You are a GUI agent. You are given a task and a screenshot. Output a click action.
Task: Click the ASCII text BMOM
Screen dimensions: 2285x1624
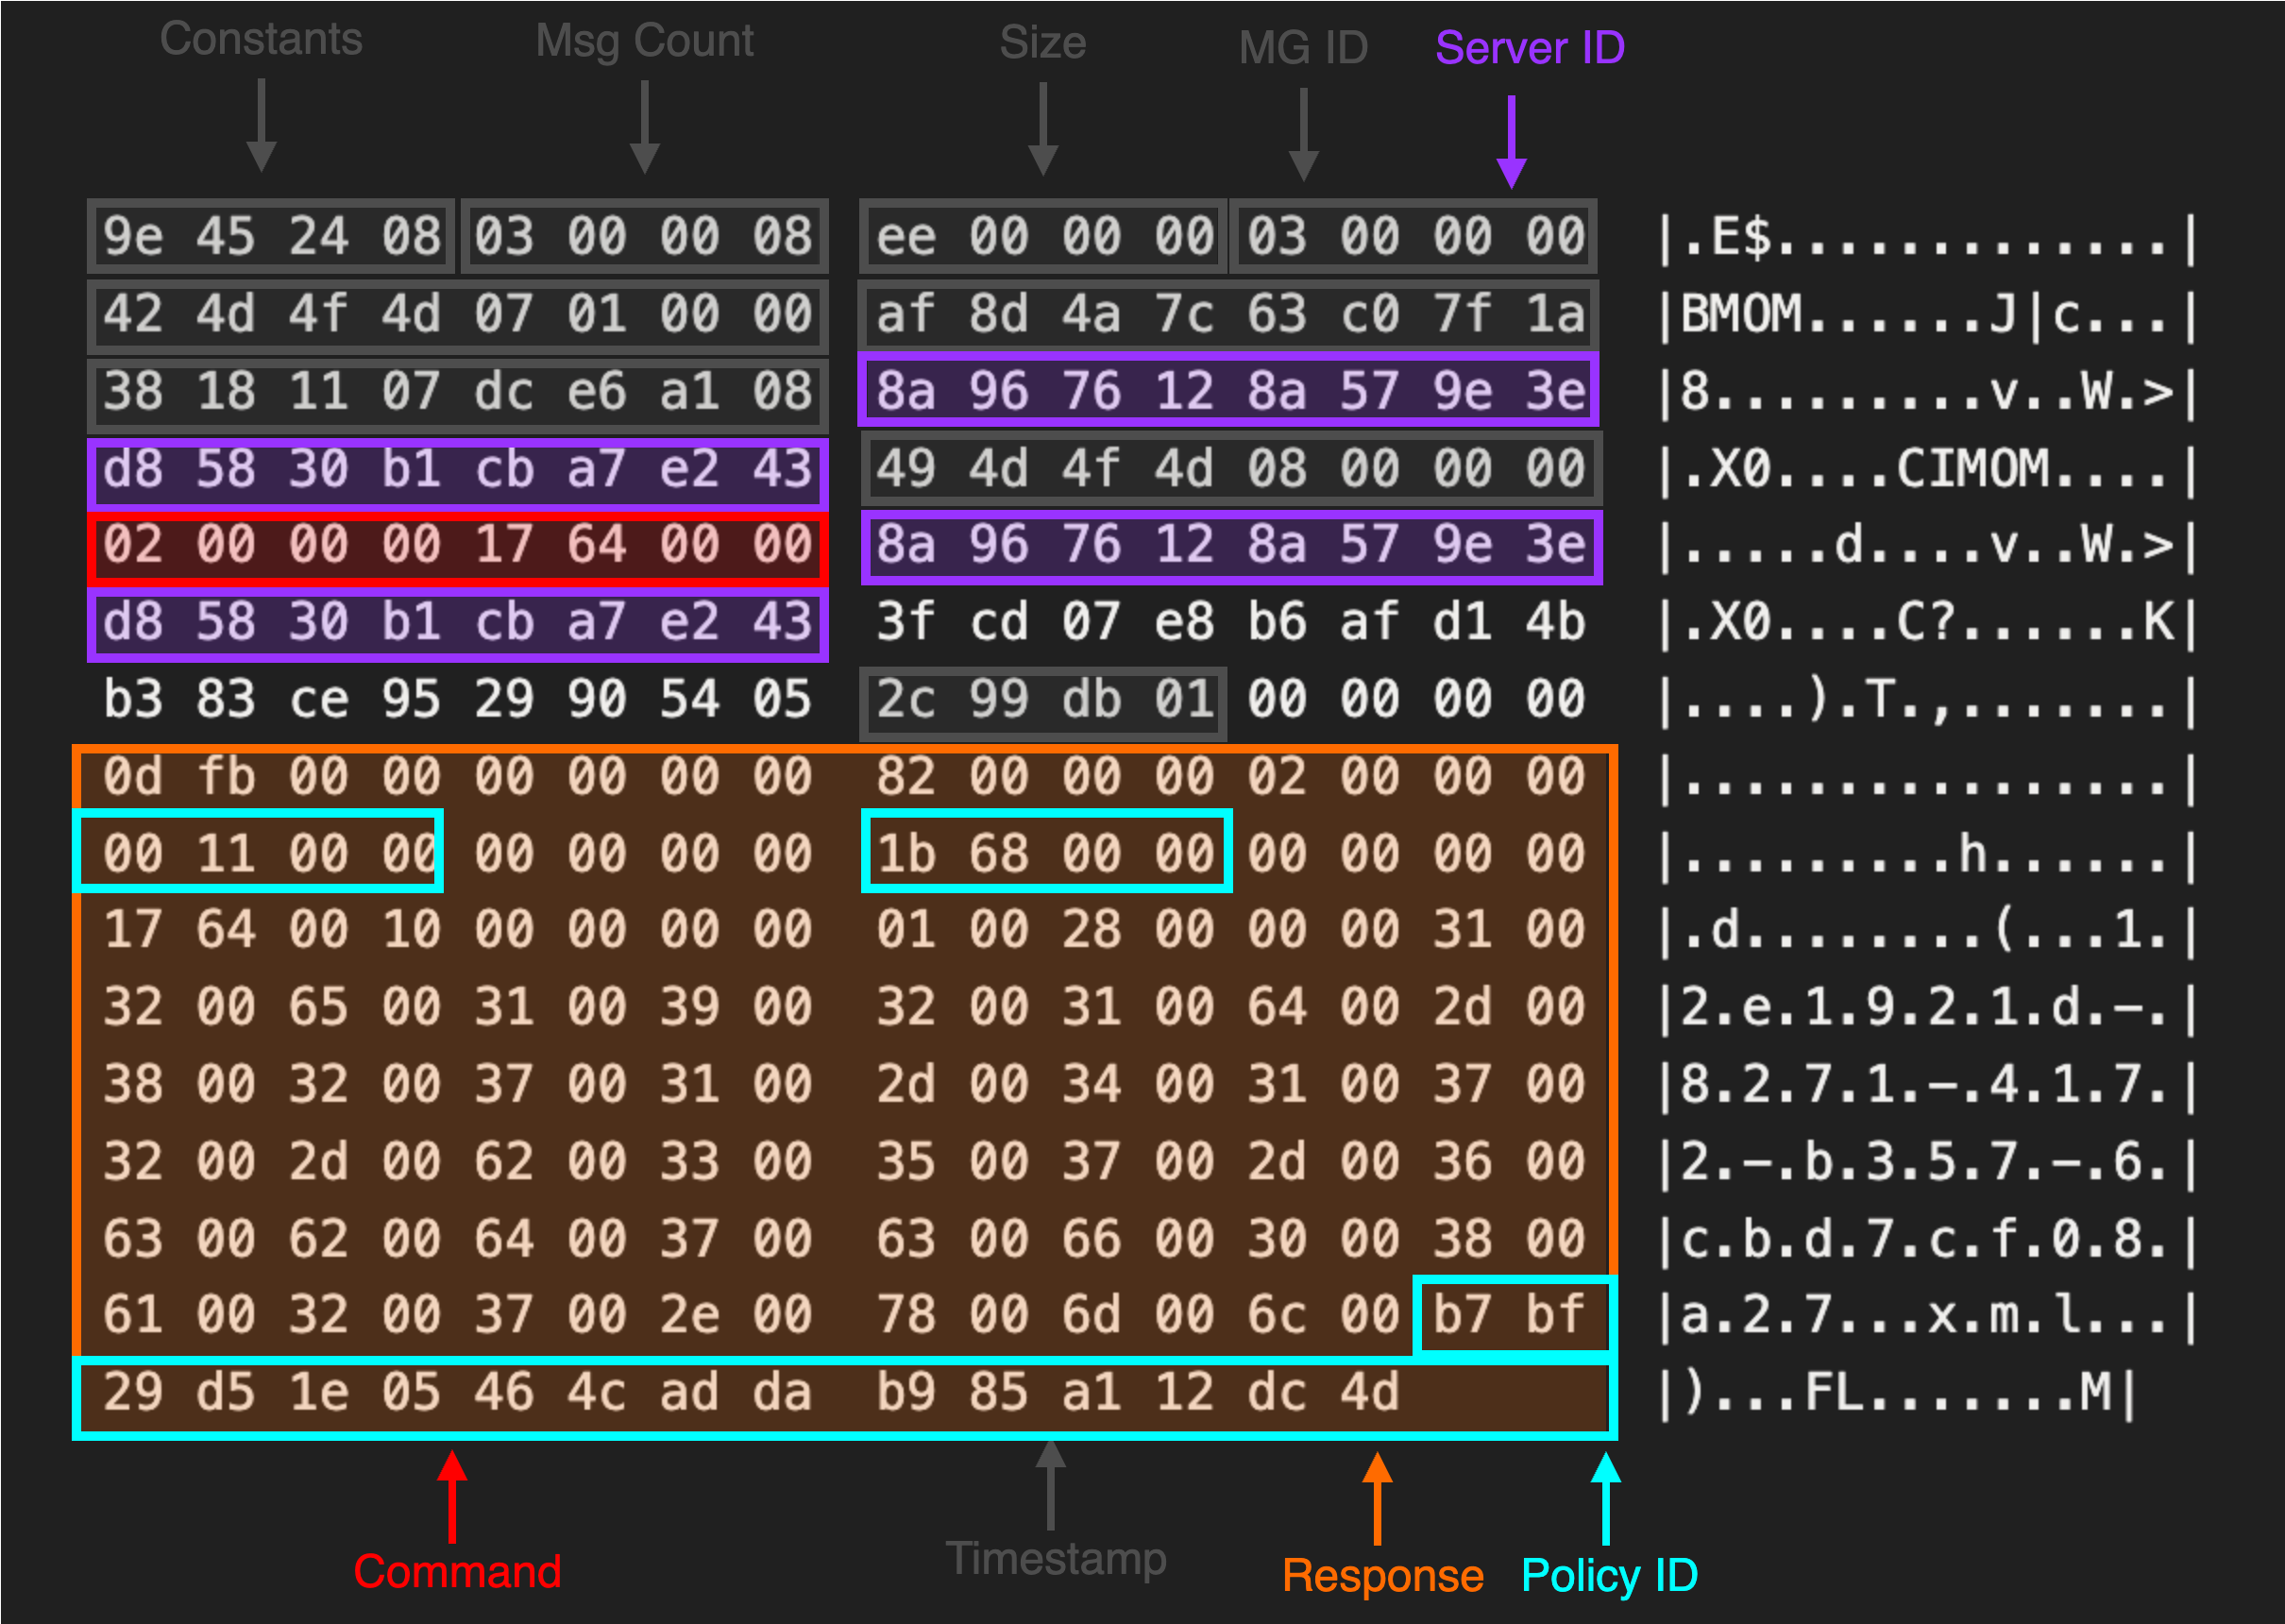1741,315
